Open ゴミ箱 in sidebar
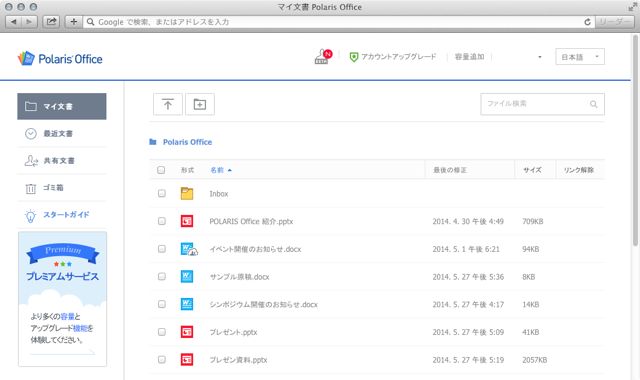The width and height of the screenshot is (640, 380). click(x=62, y=188)
